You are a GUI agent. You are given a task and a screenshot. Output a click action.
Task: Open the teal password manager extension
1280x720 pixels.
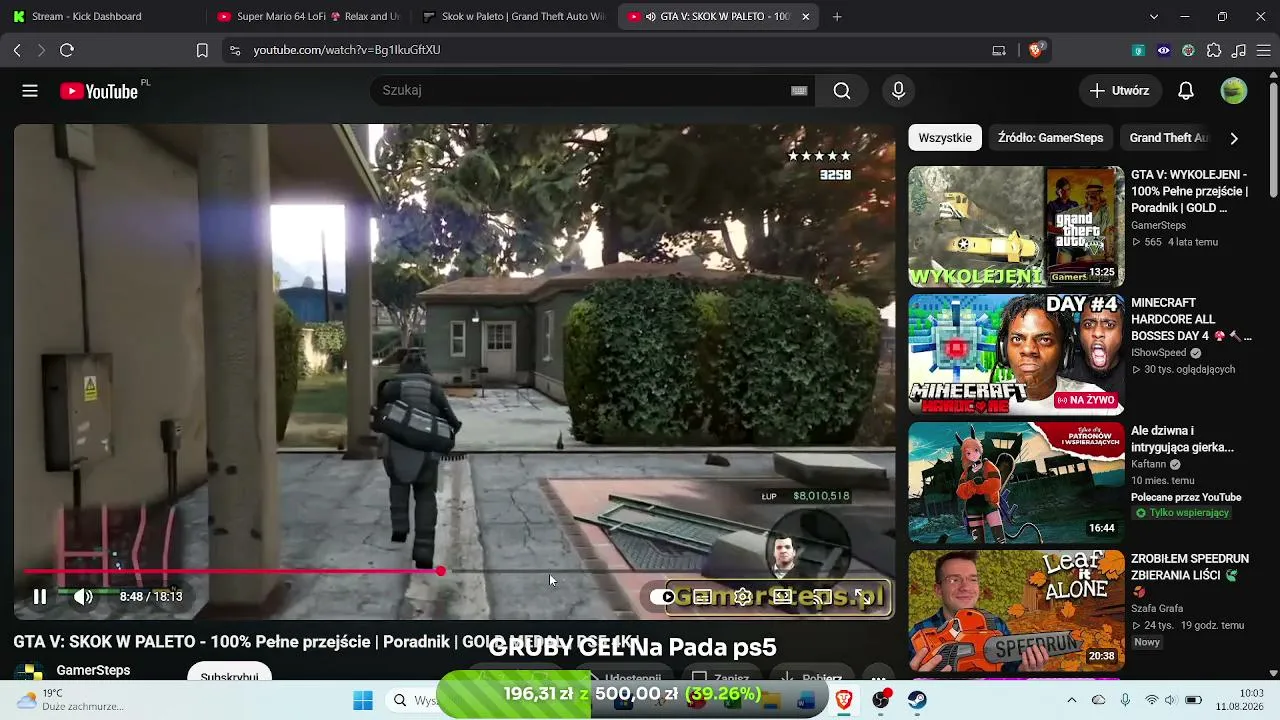pos(1138,50)
